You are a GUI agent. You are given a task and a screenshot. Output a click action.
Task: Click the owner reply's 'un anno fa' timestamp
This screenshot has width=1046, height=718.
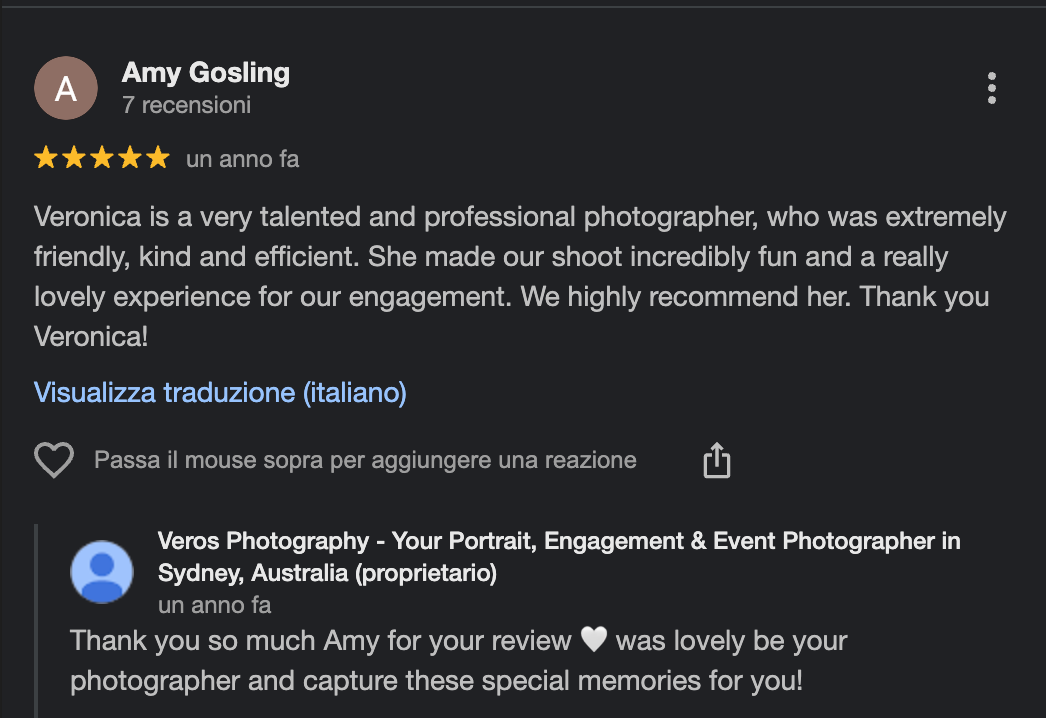214,605
